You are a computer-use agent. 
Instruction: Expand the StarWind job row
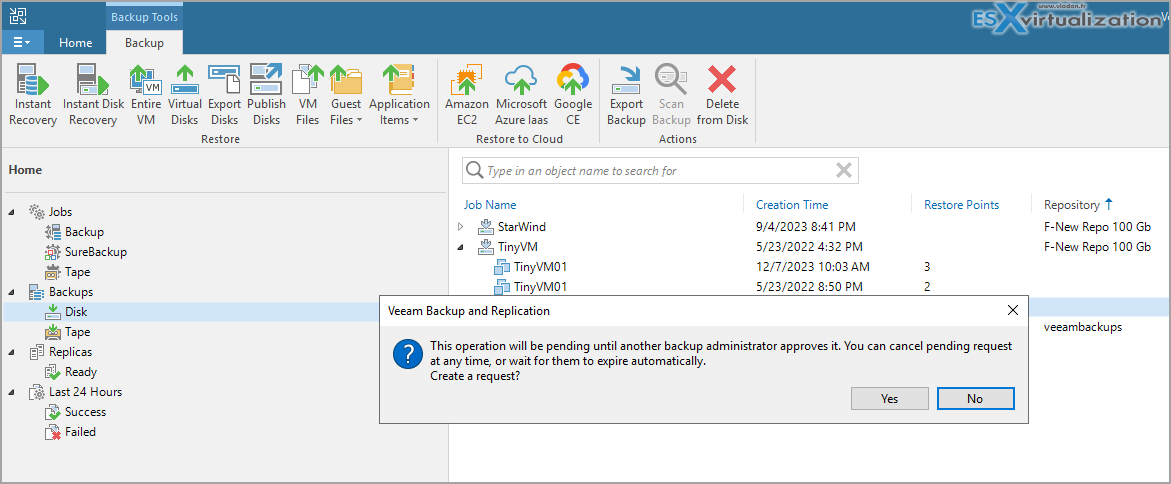pos(461,226)
